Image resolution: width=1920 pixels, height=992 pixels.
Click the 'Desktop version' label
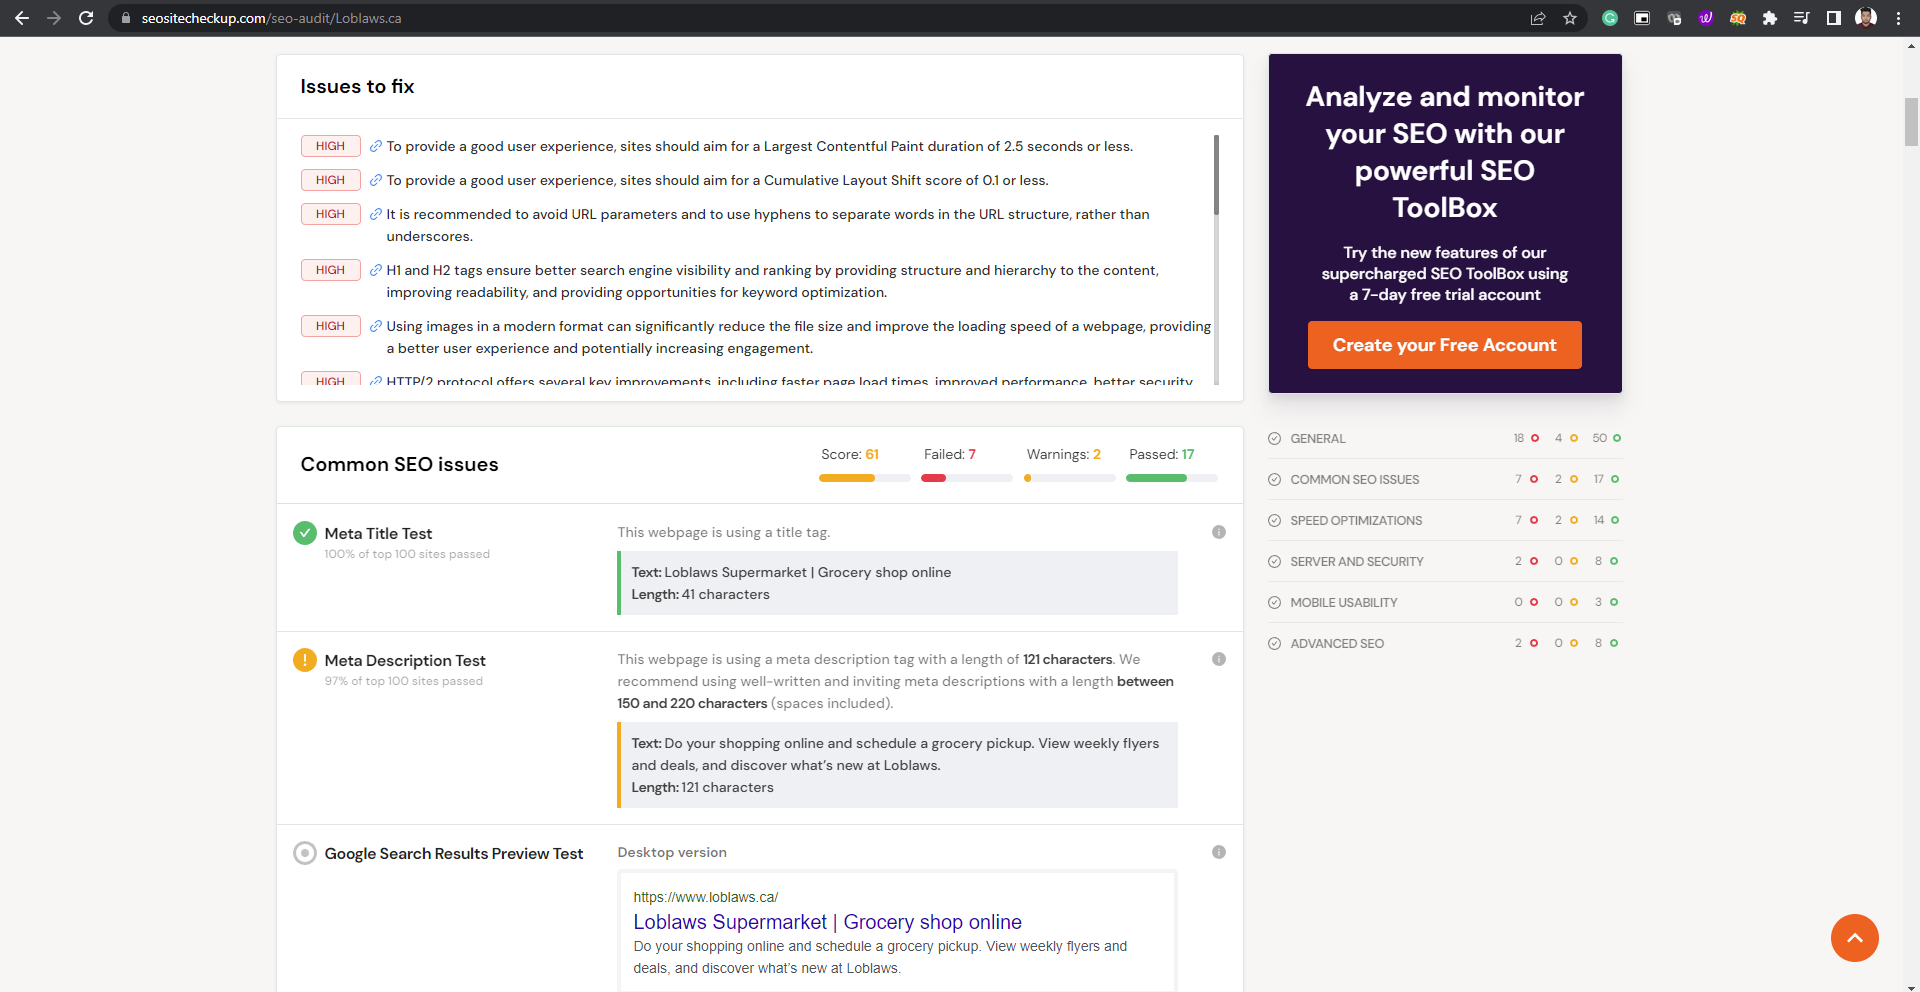[x=672, y=852]
